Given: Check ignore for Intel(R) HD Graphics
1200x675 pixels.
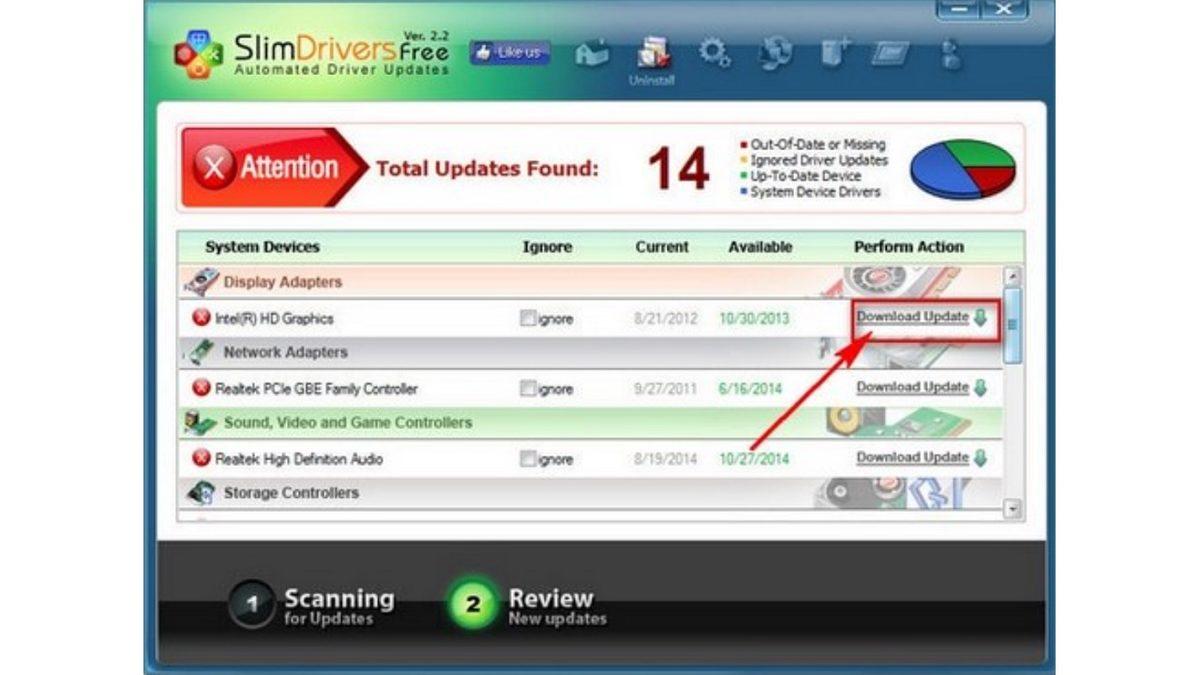Looking at the screenshot, I should coord(528,317).
